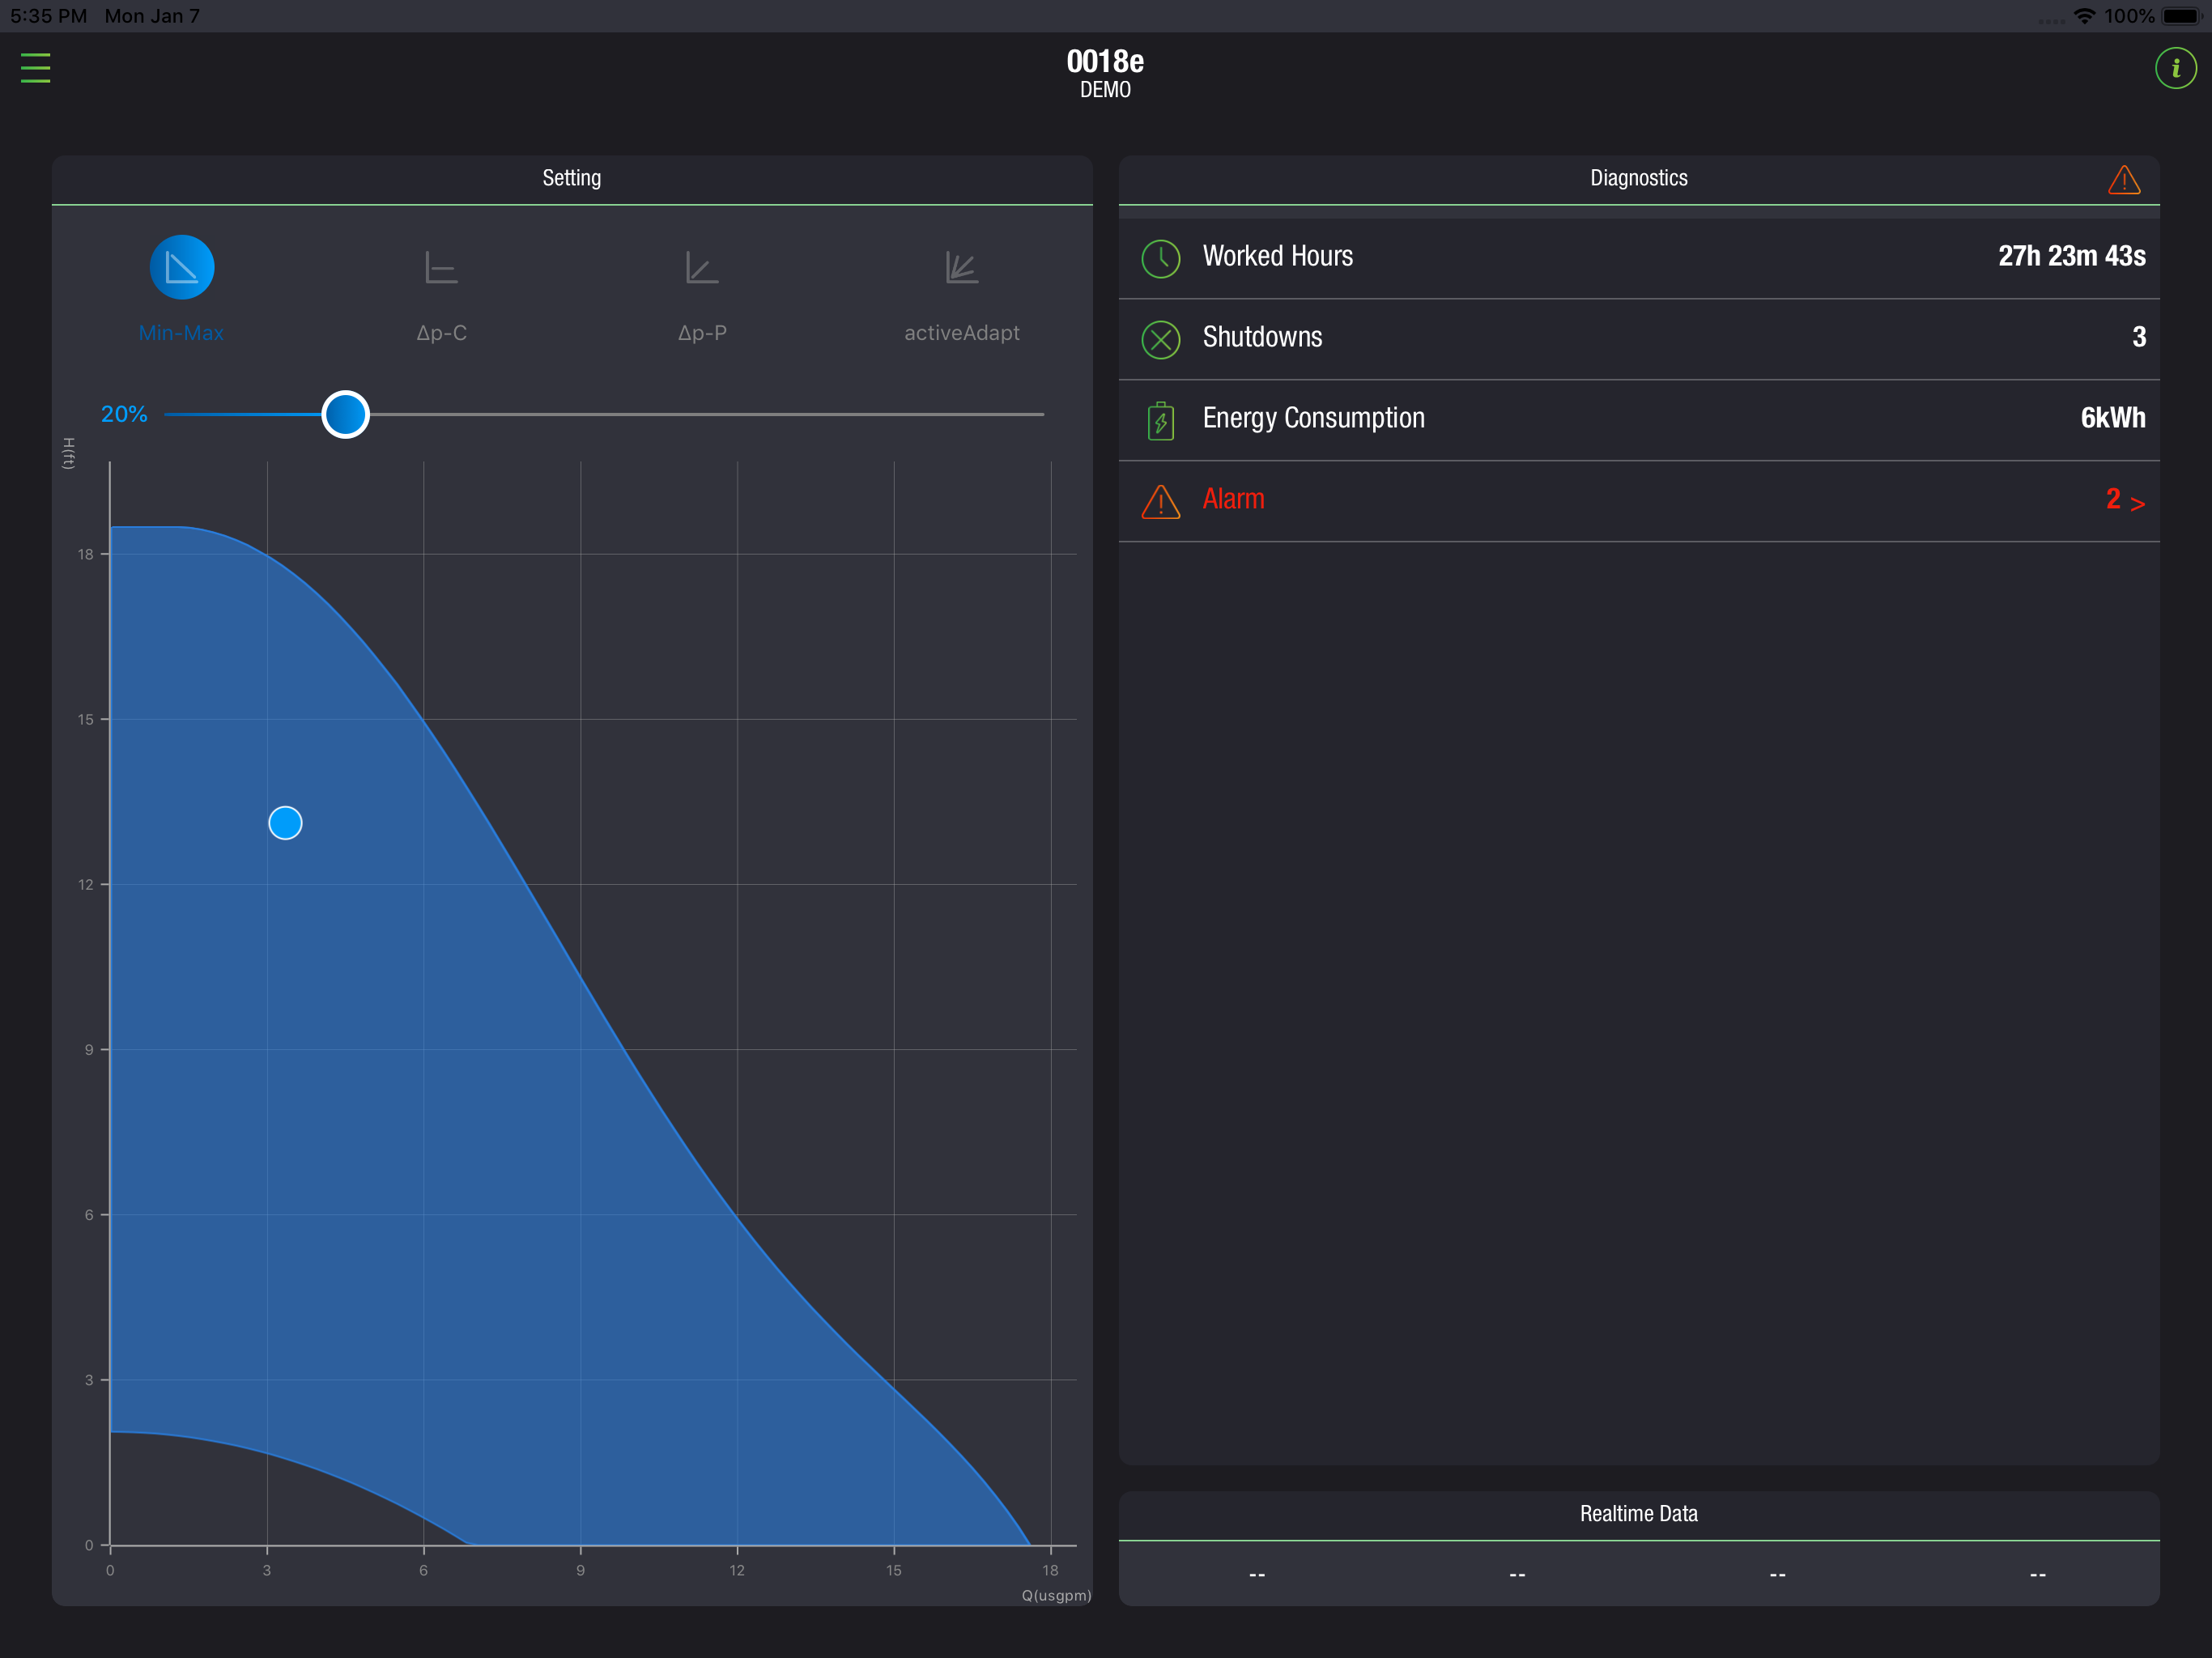Select the Δp-P mode icon
Viewport: 2212px width, 1658px height.
pos(702,268)
